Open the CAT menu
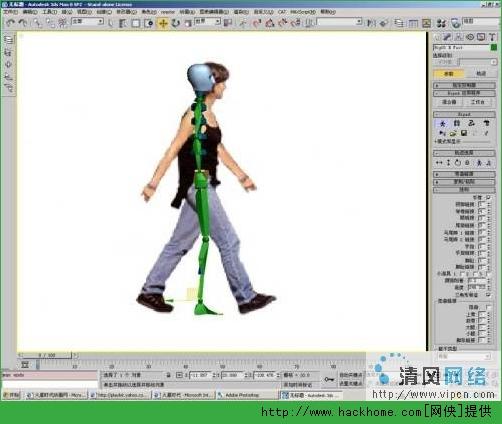 click(282, 12)
